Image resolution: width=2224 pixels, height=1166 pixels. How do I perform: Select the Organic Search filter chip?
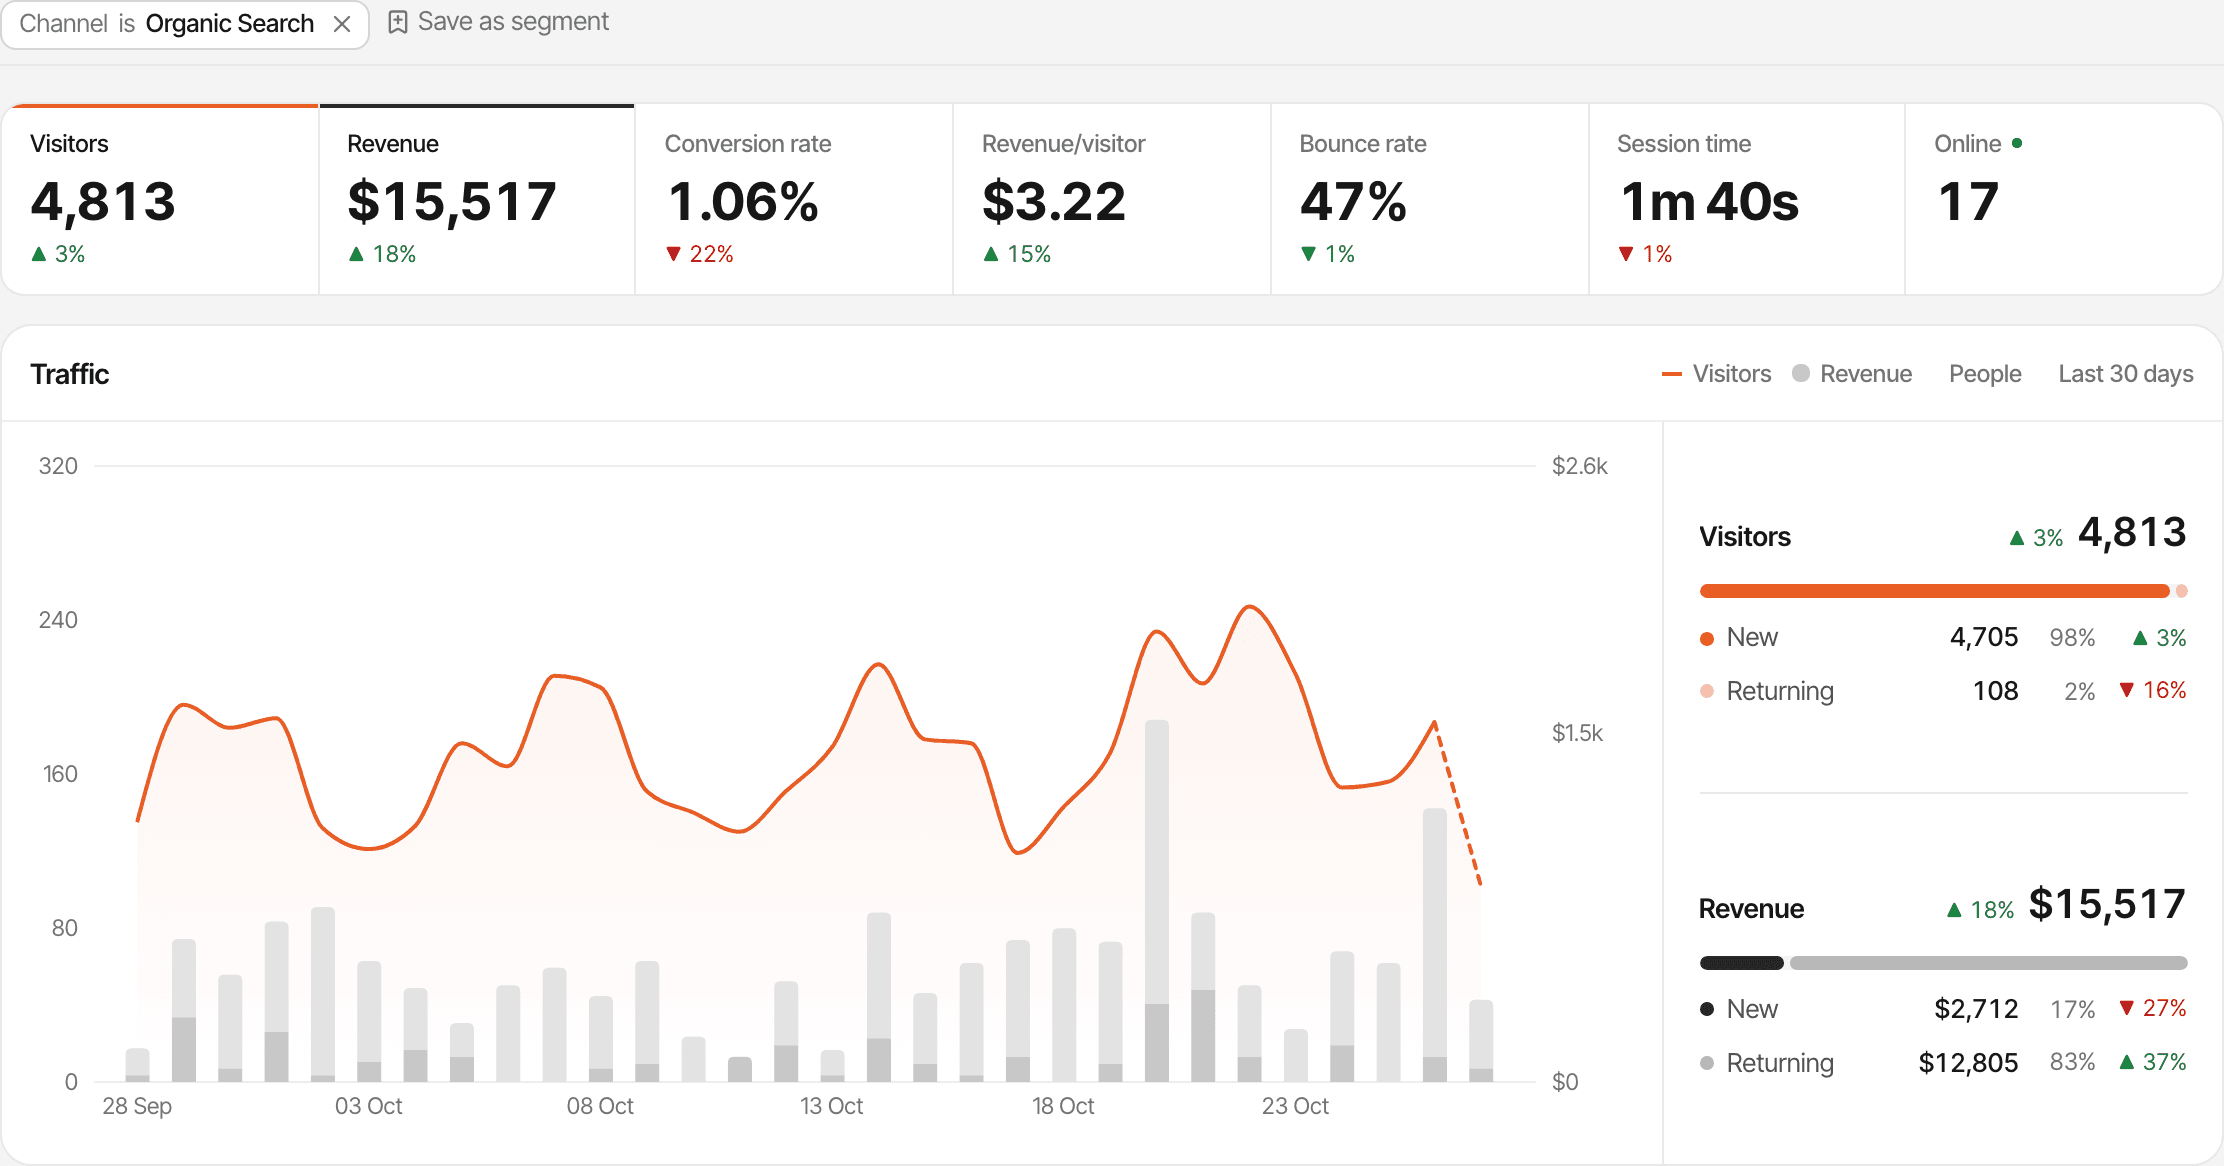[x=185, y=24]
